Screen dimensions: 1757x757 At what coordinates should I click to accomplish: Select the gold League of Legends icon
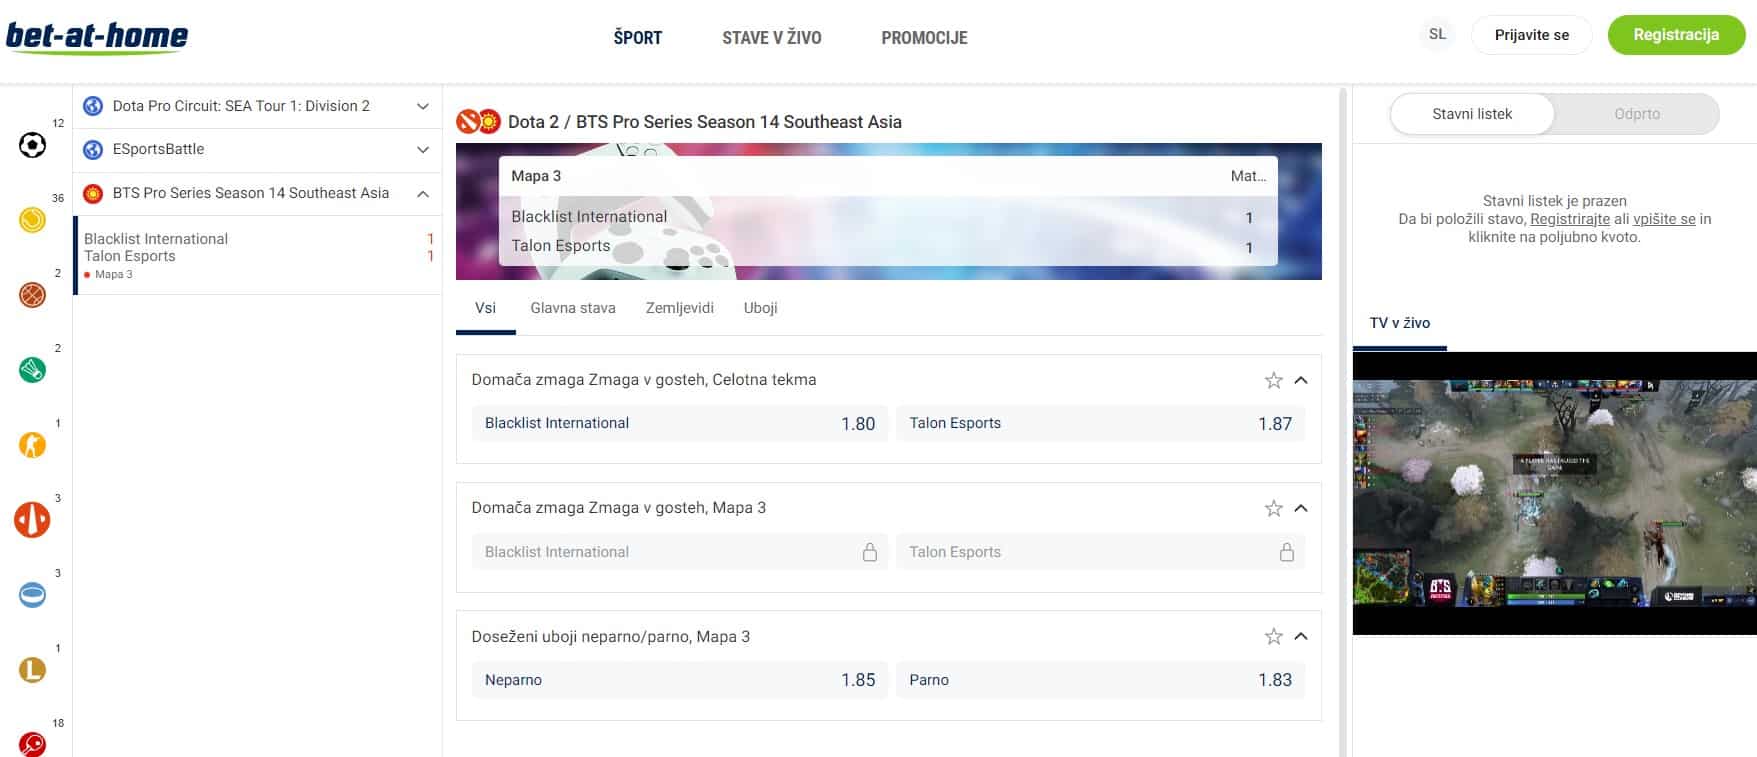pos(32,670)
